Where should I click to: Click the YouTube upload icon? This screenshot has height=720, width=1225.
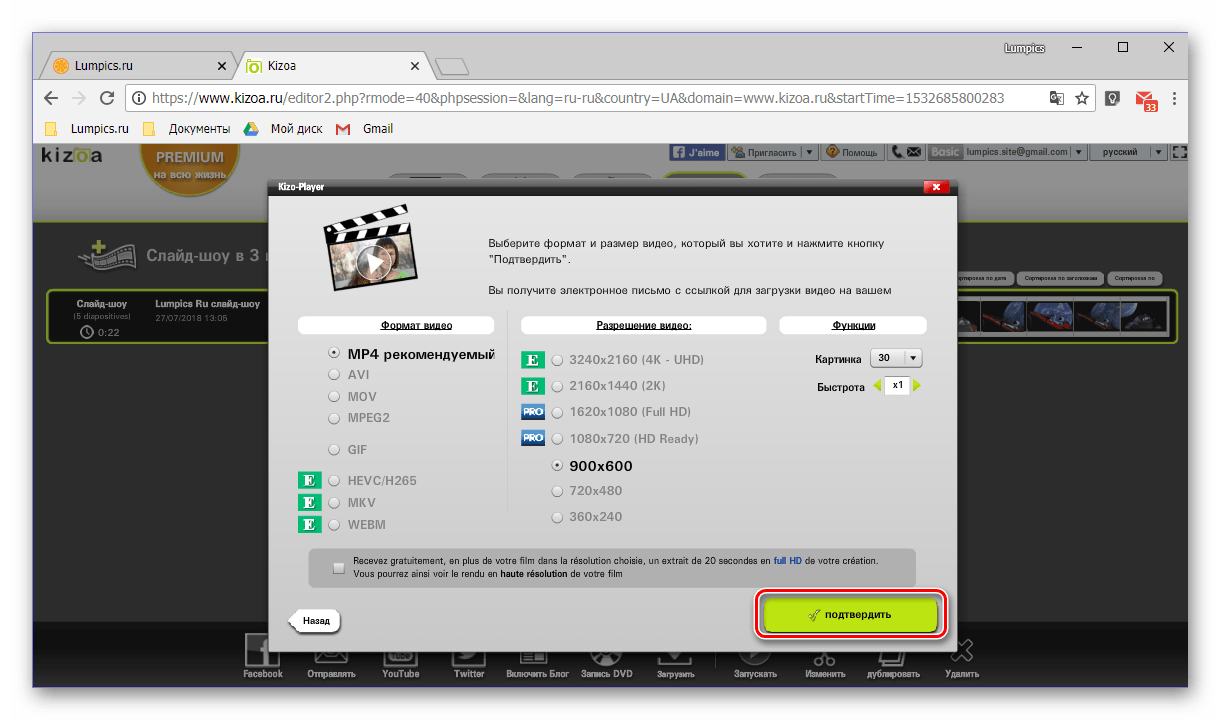click(x=400, y=655)
